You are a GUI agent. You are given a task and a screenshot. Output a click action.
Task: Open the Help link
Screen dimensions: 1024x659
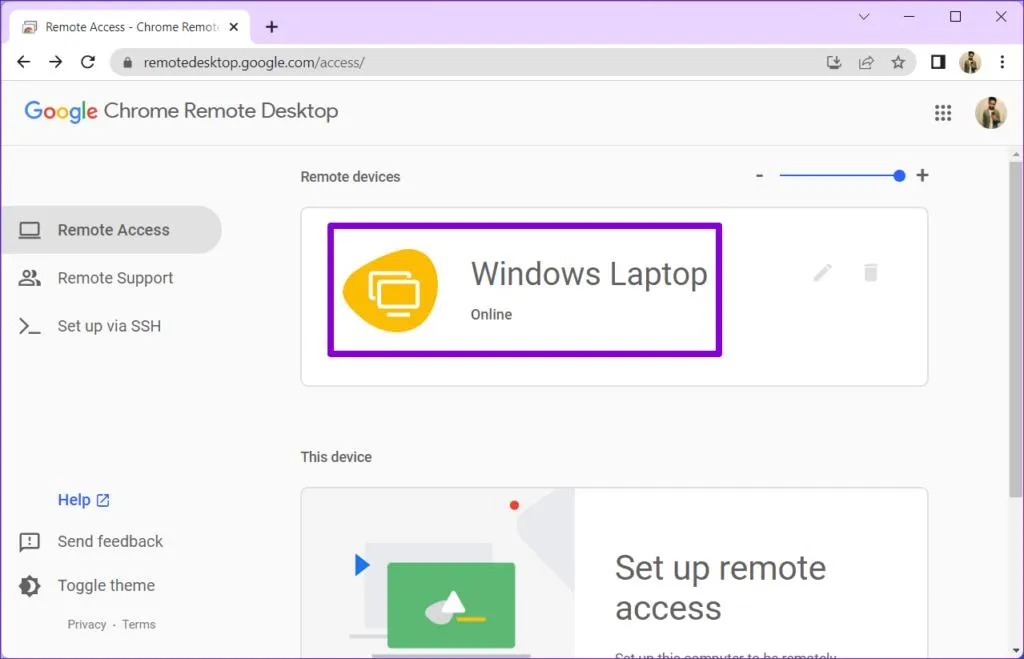[x=84, y=500]
